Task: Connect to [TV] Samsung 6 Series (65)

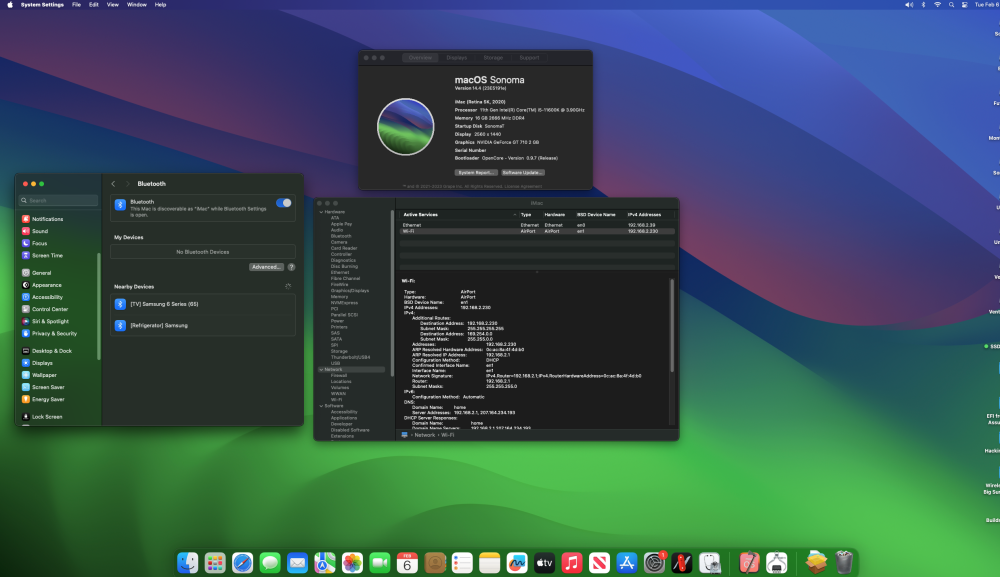Action: pyautogui.click(x=203, y=304)
